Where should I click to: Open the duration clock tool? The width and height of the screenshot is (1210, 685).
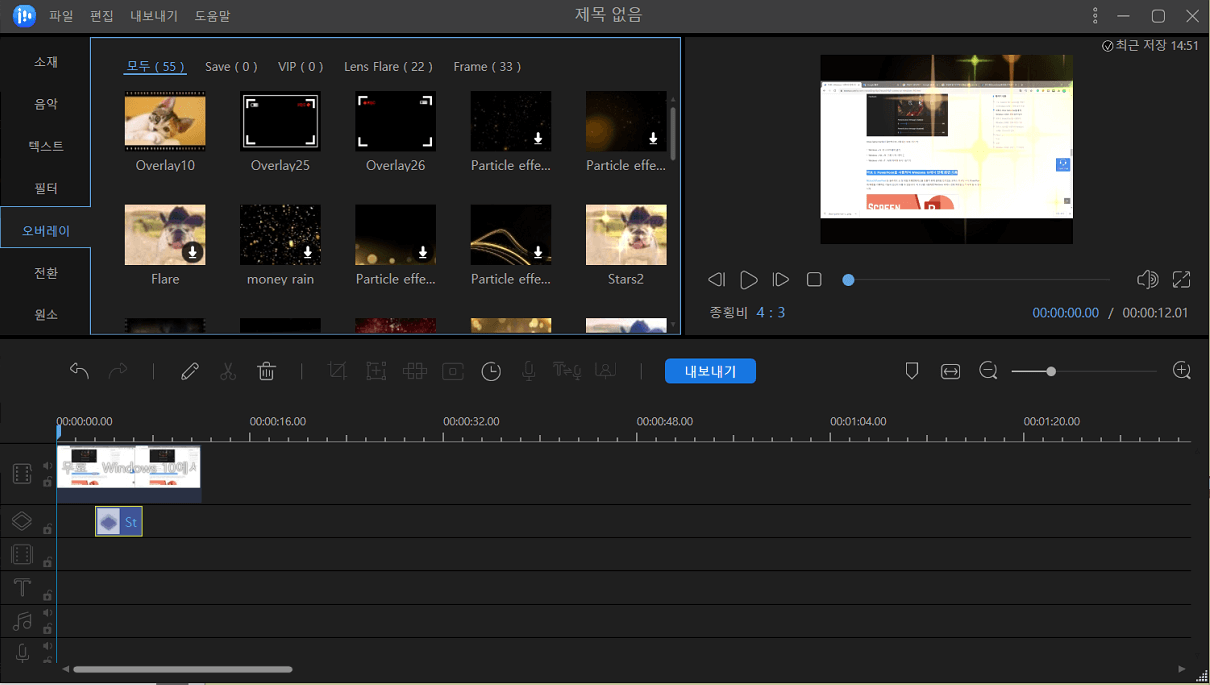tap(491, 371)
